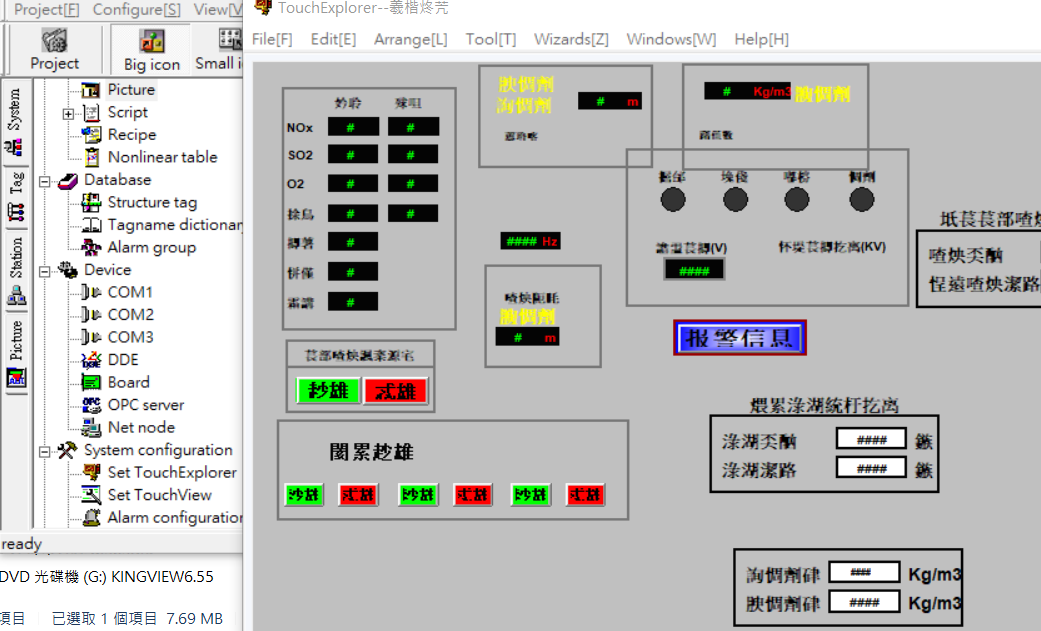Switch to Big icon view

click(x=151, y=49)
